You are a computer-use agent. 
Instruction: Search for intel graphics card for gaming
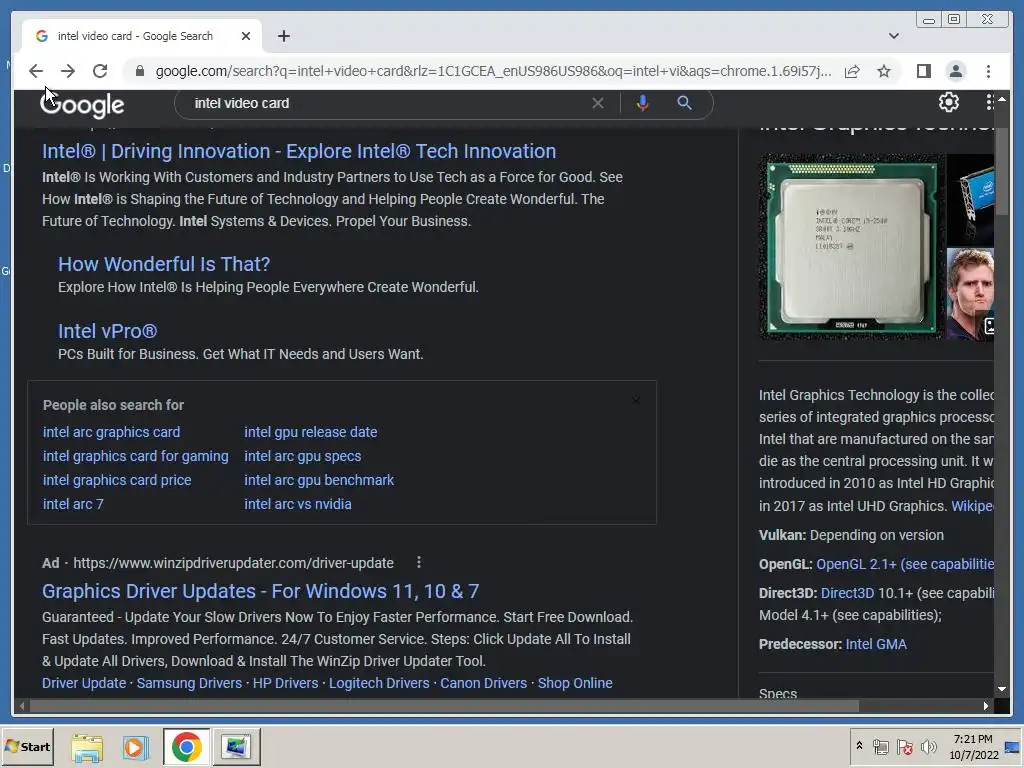[x=136, y=456]
